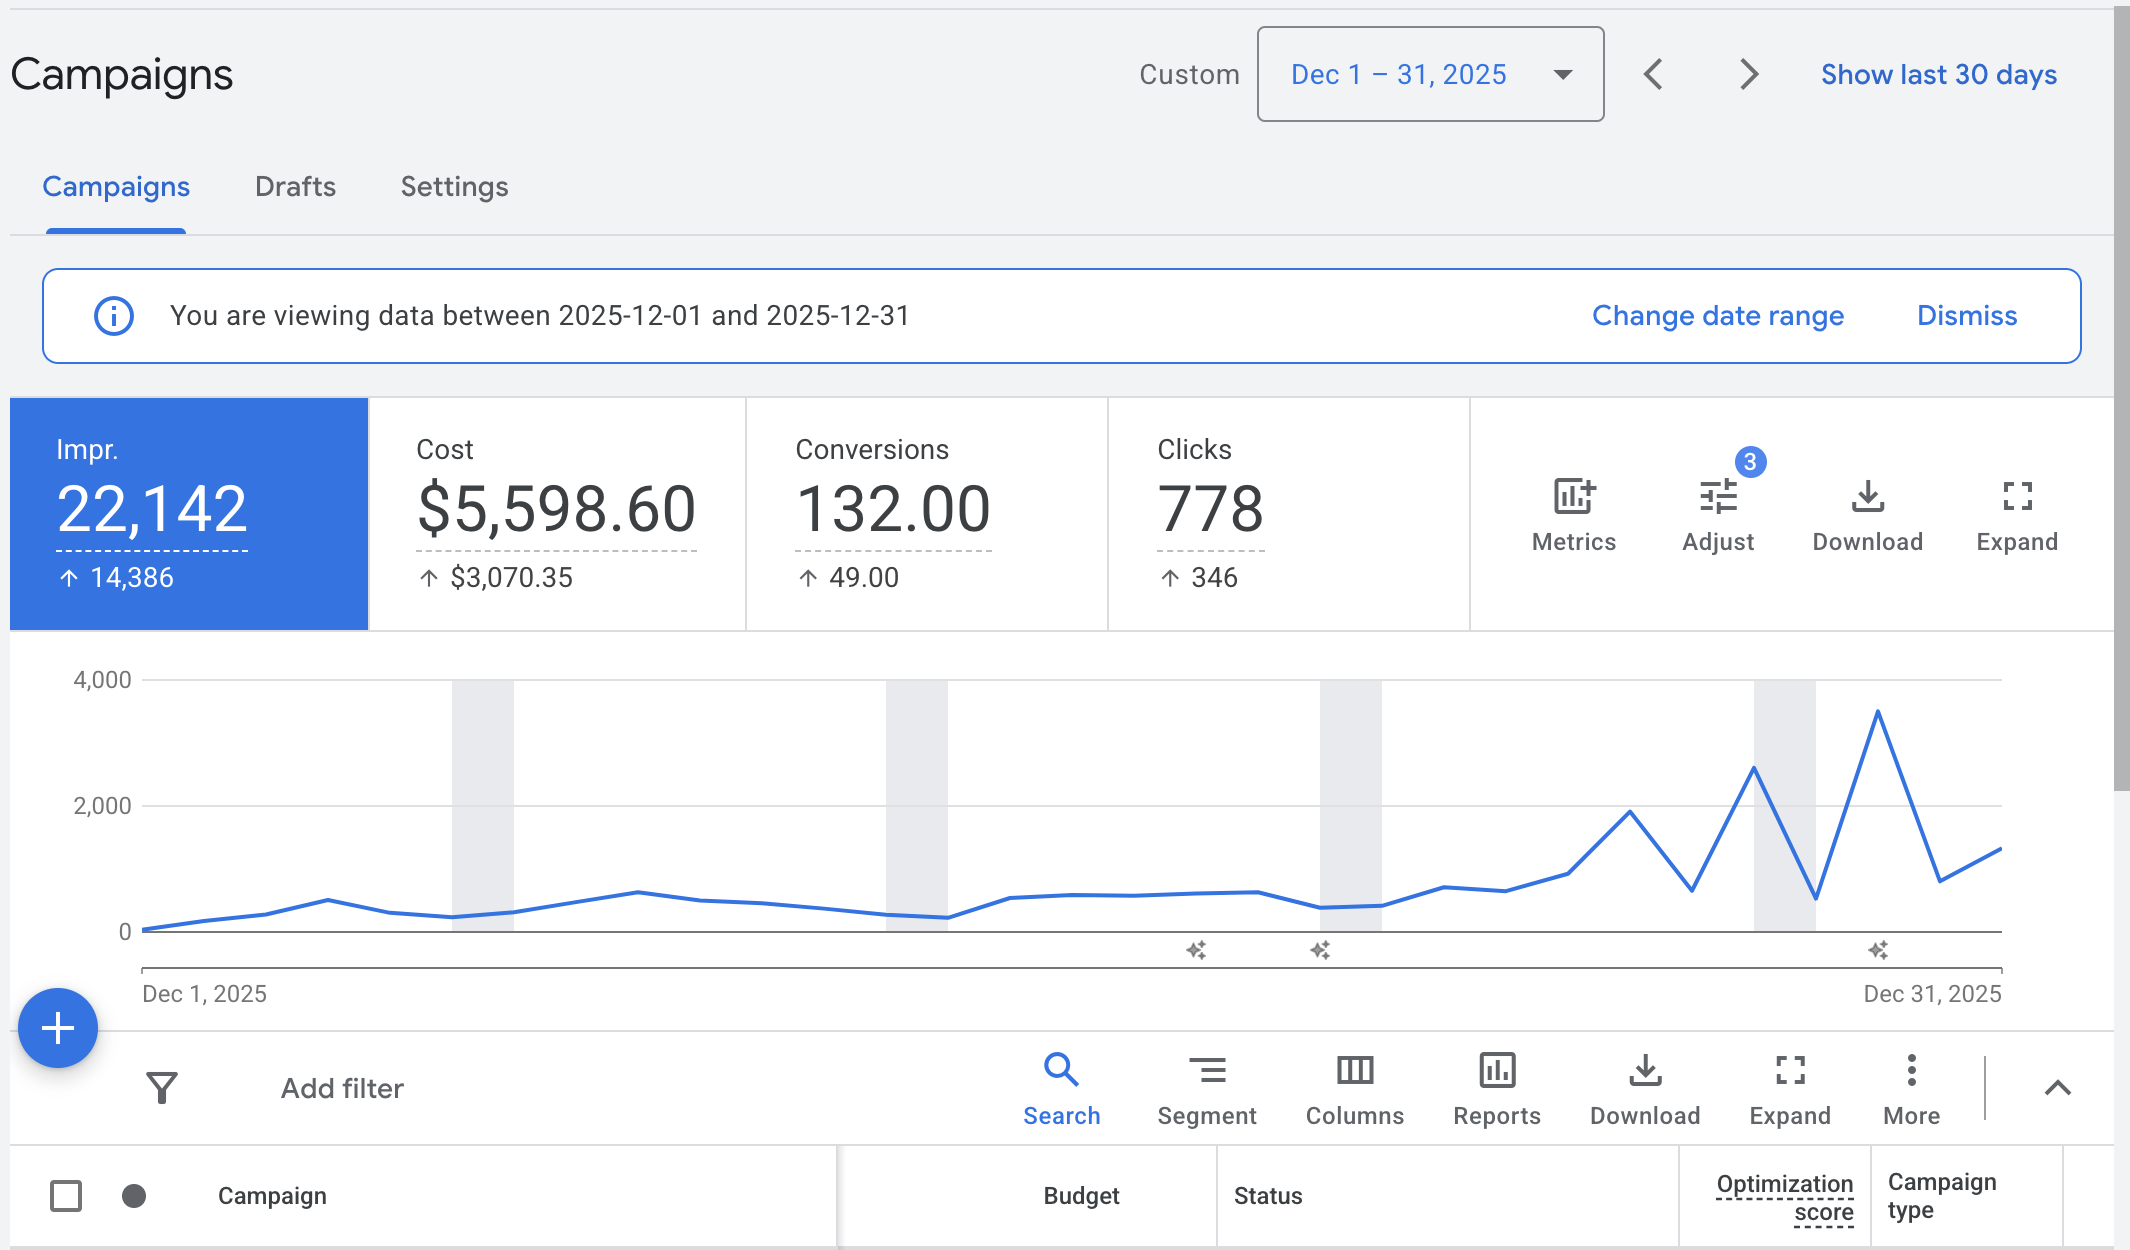This screenshot has height=1250, width=2130.
Task: Expand the chart to full screen
Action: tap(2017, 497)
